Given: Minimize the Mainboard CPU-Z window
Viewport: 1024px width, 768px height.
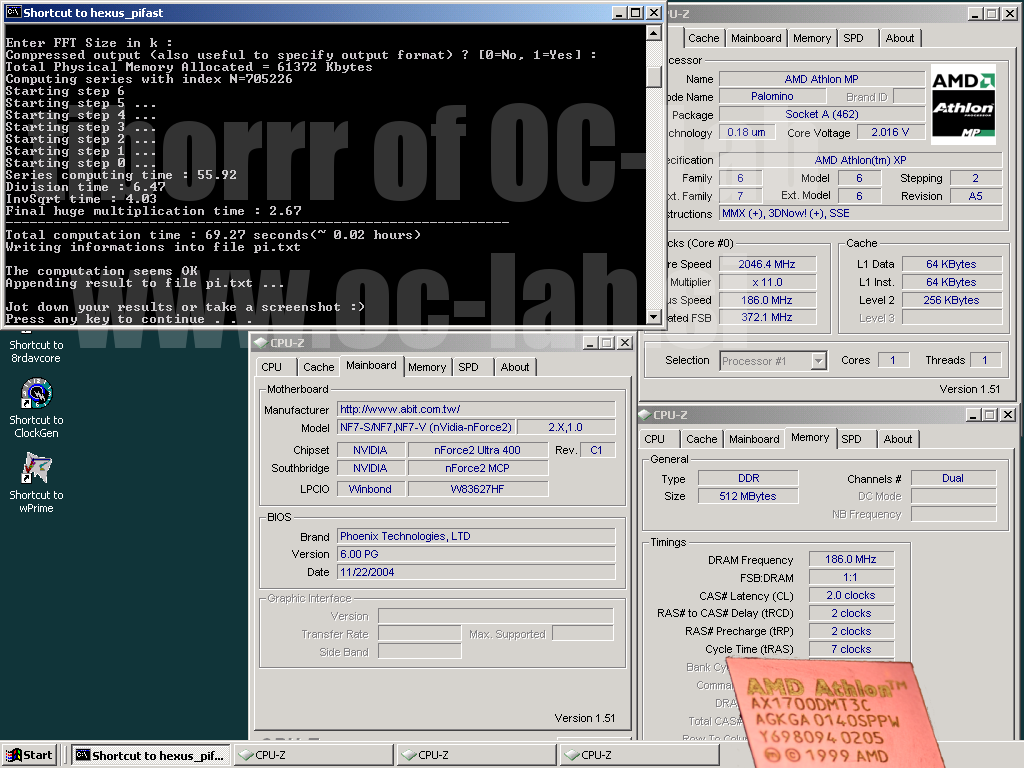Looking at the screenshot, I should (590, 343).
